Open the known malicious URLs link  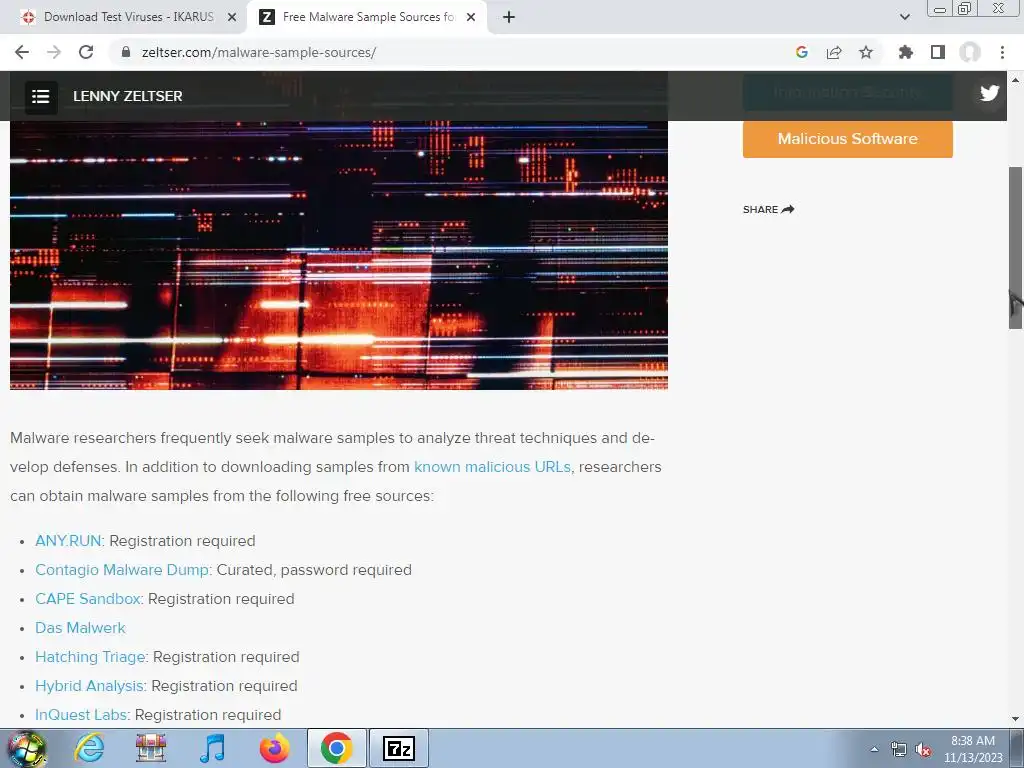(x=492, y=467)
